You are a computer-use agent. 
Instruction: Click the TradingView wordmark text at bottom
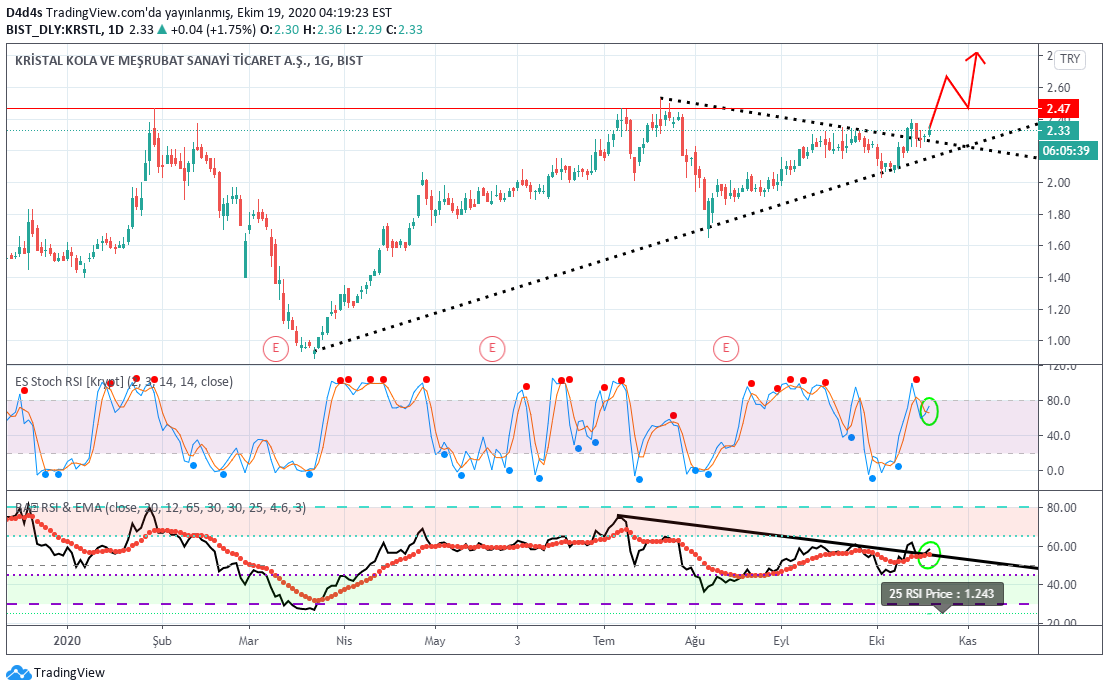pyautogui.click(x=69, y=673)
